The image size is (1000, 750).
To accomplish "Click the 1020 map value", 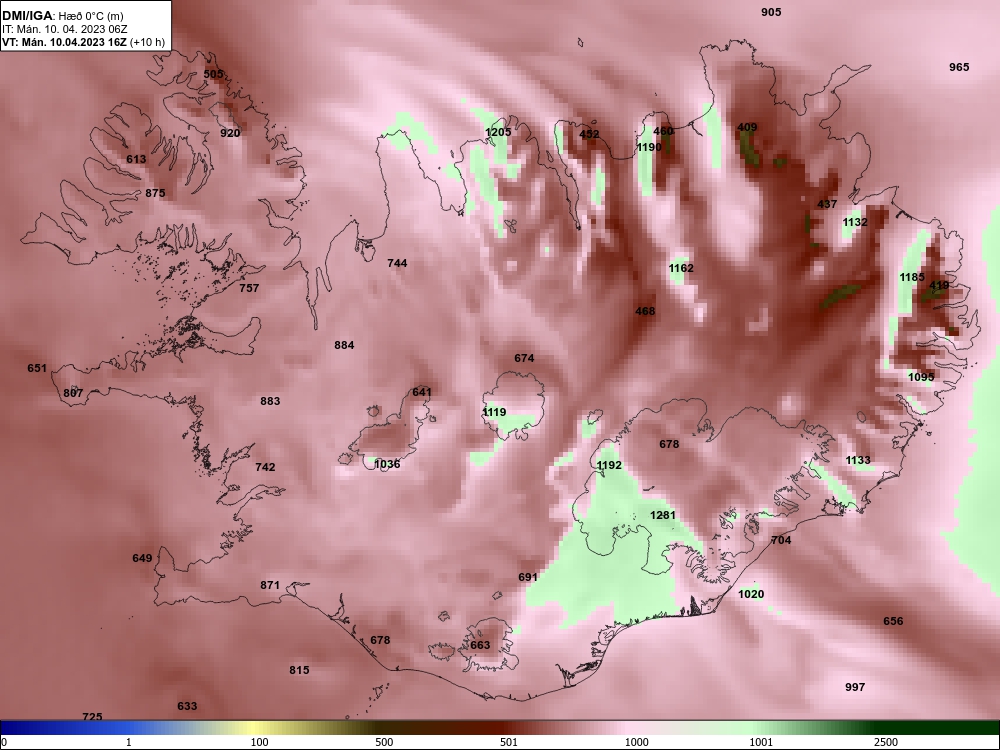I will coord(751,594).
